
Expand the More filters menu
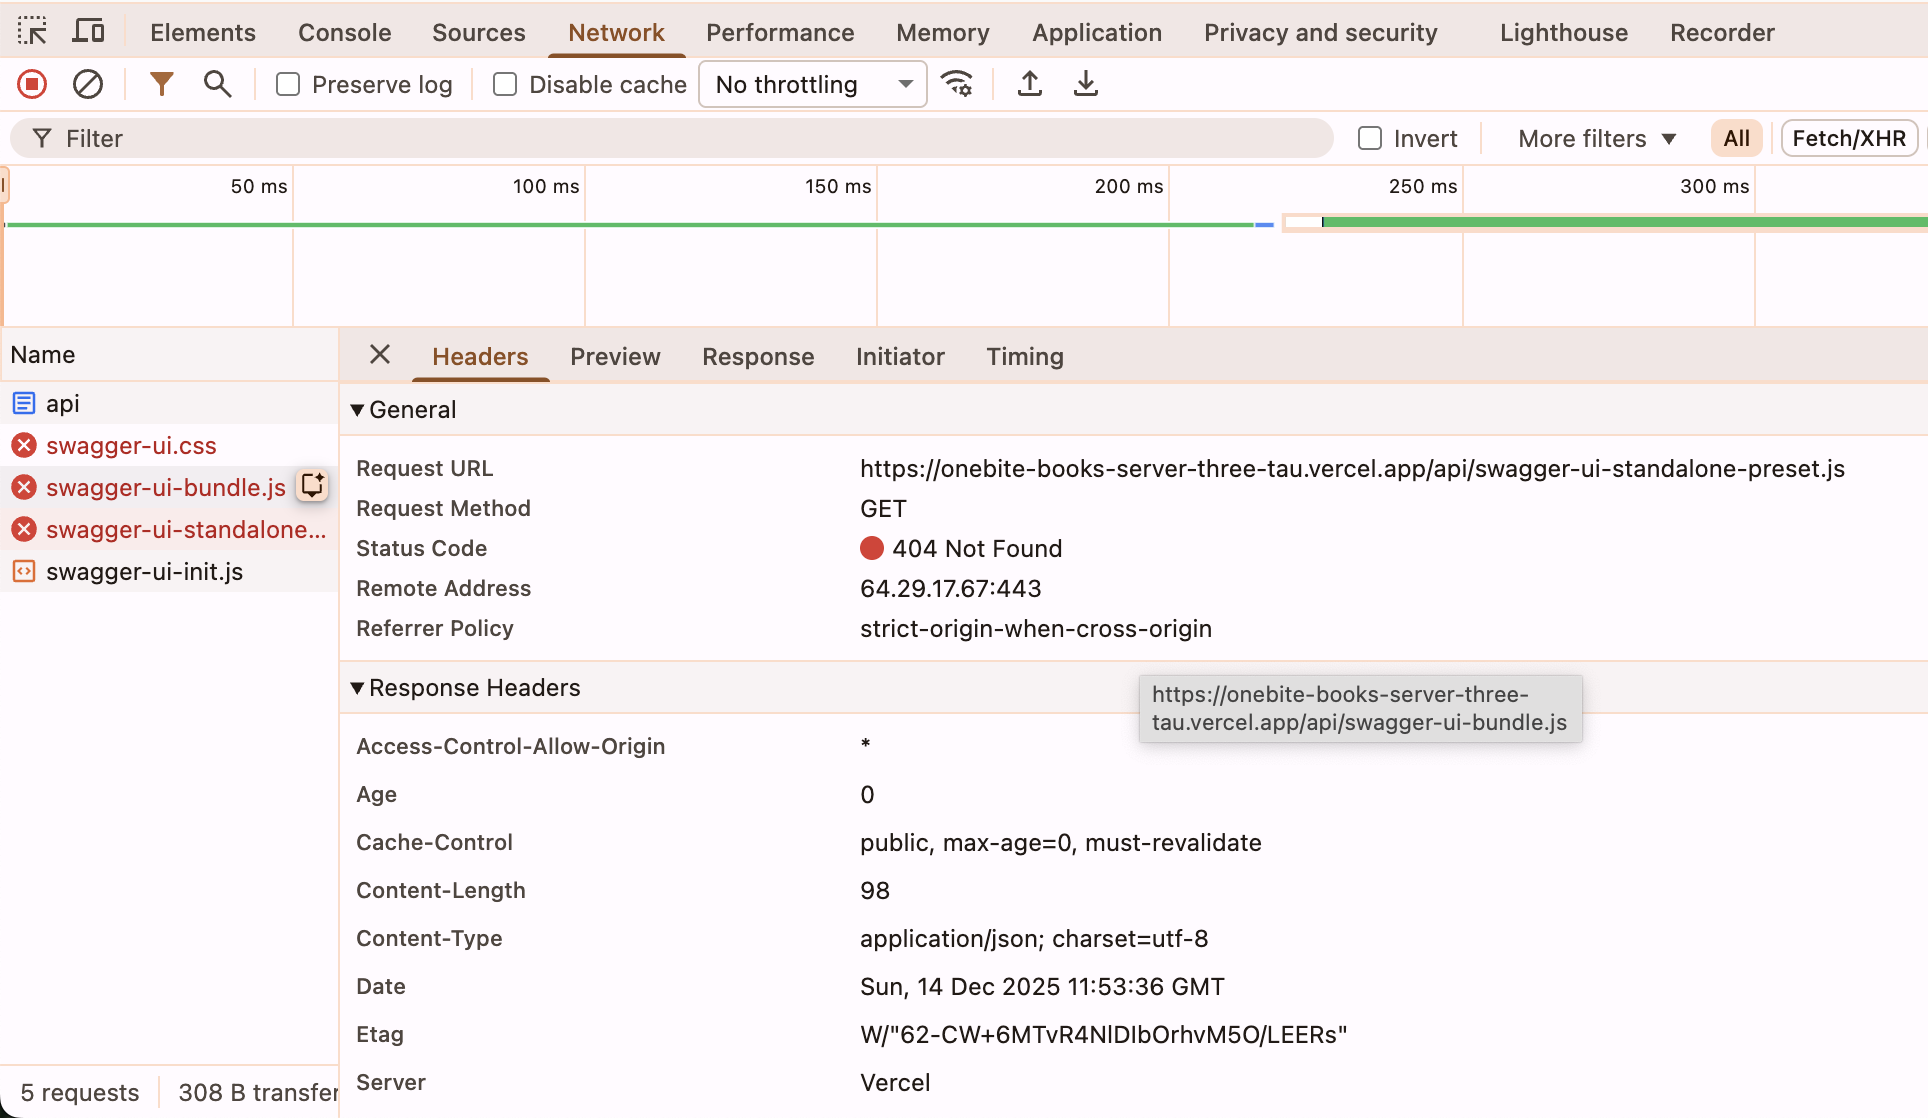tap(1596, 139)
